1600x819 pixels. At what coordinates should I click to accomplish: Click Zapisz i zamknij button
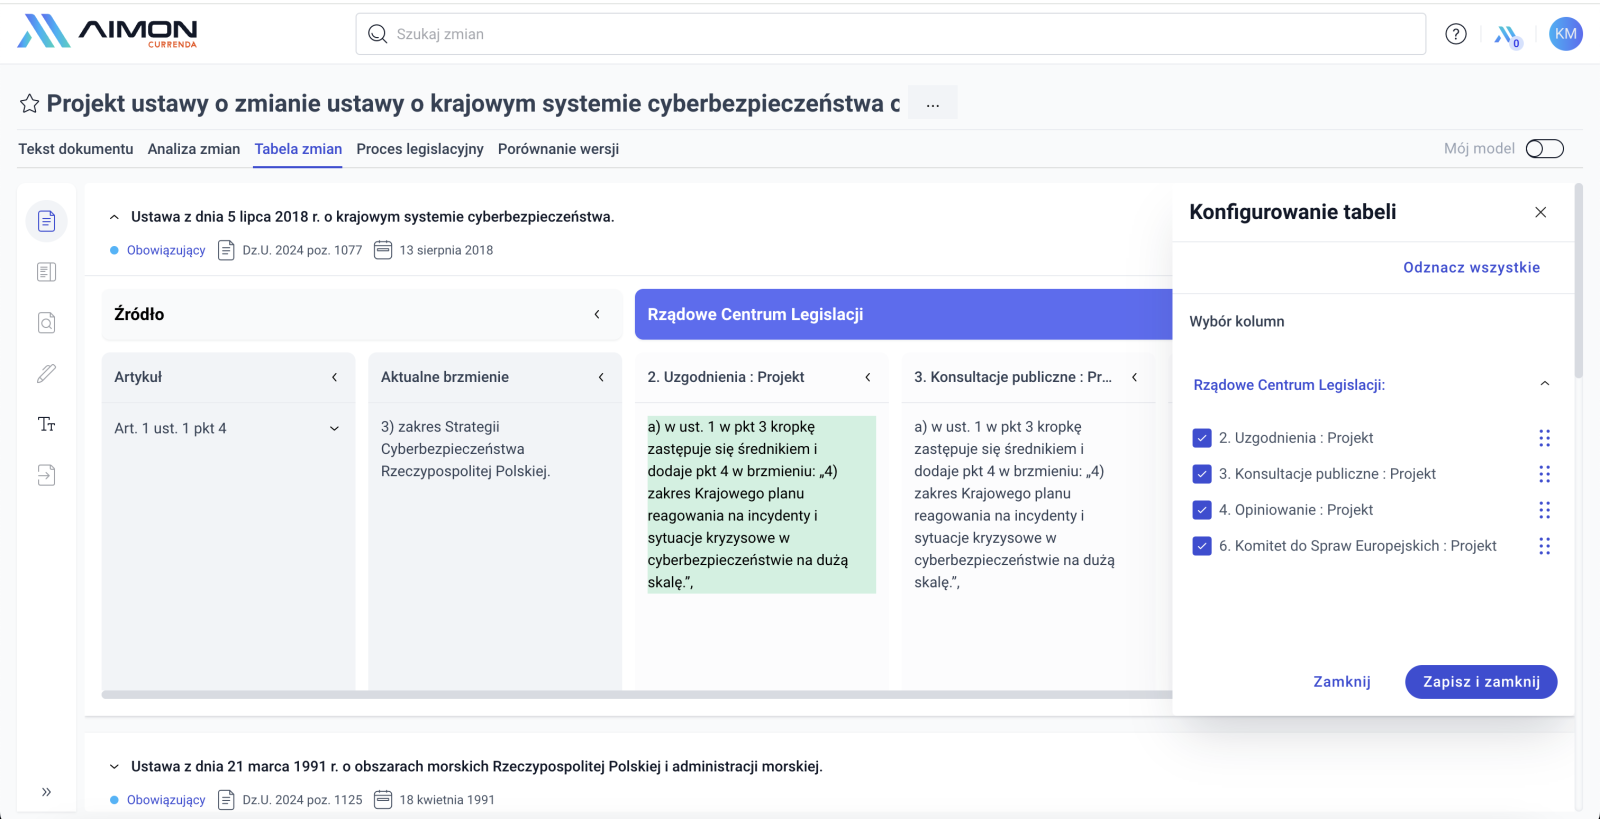click(1481, 682)
